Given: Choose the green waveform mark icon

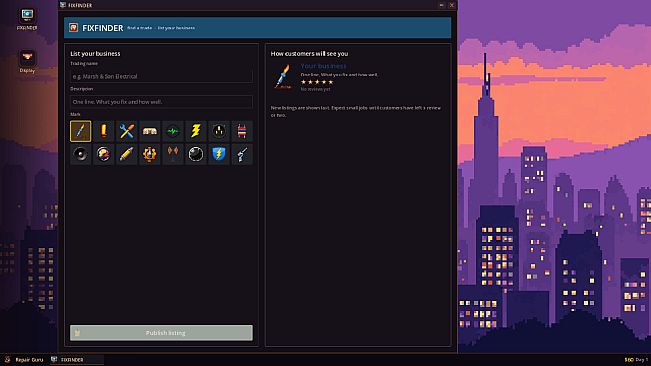Looking at the screenshot, I should [173, 131].
